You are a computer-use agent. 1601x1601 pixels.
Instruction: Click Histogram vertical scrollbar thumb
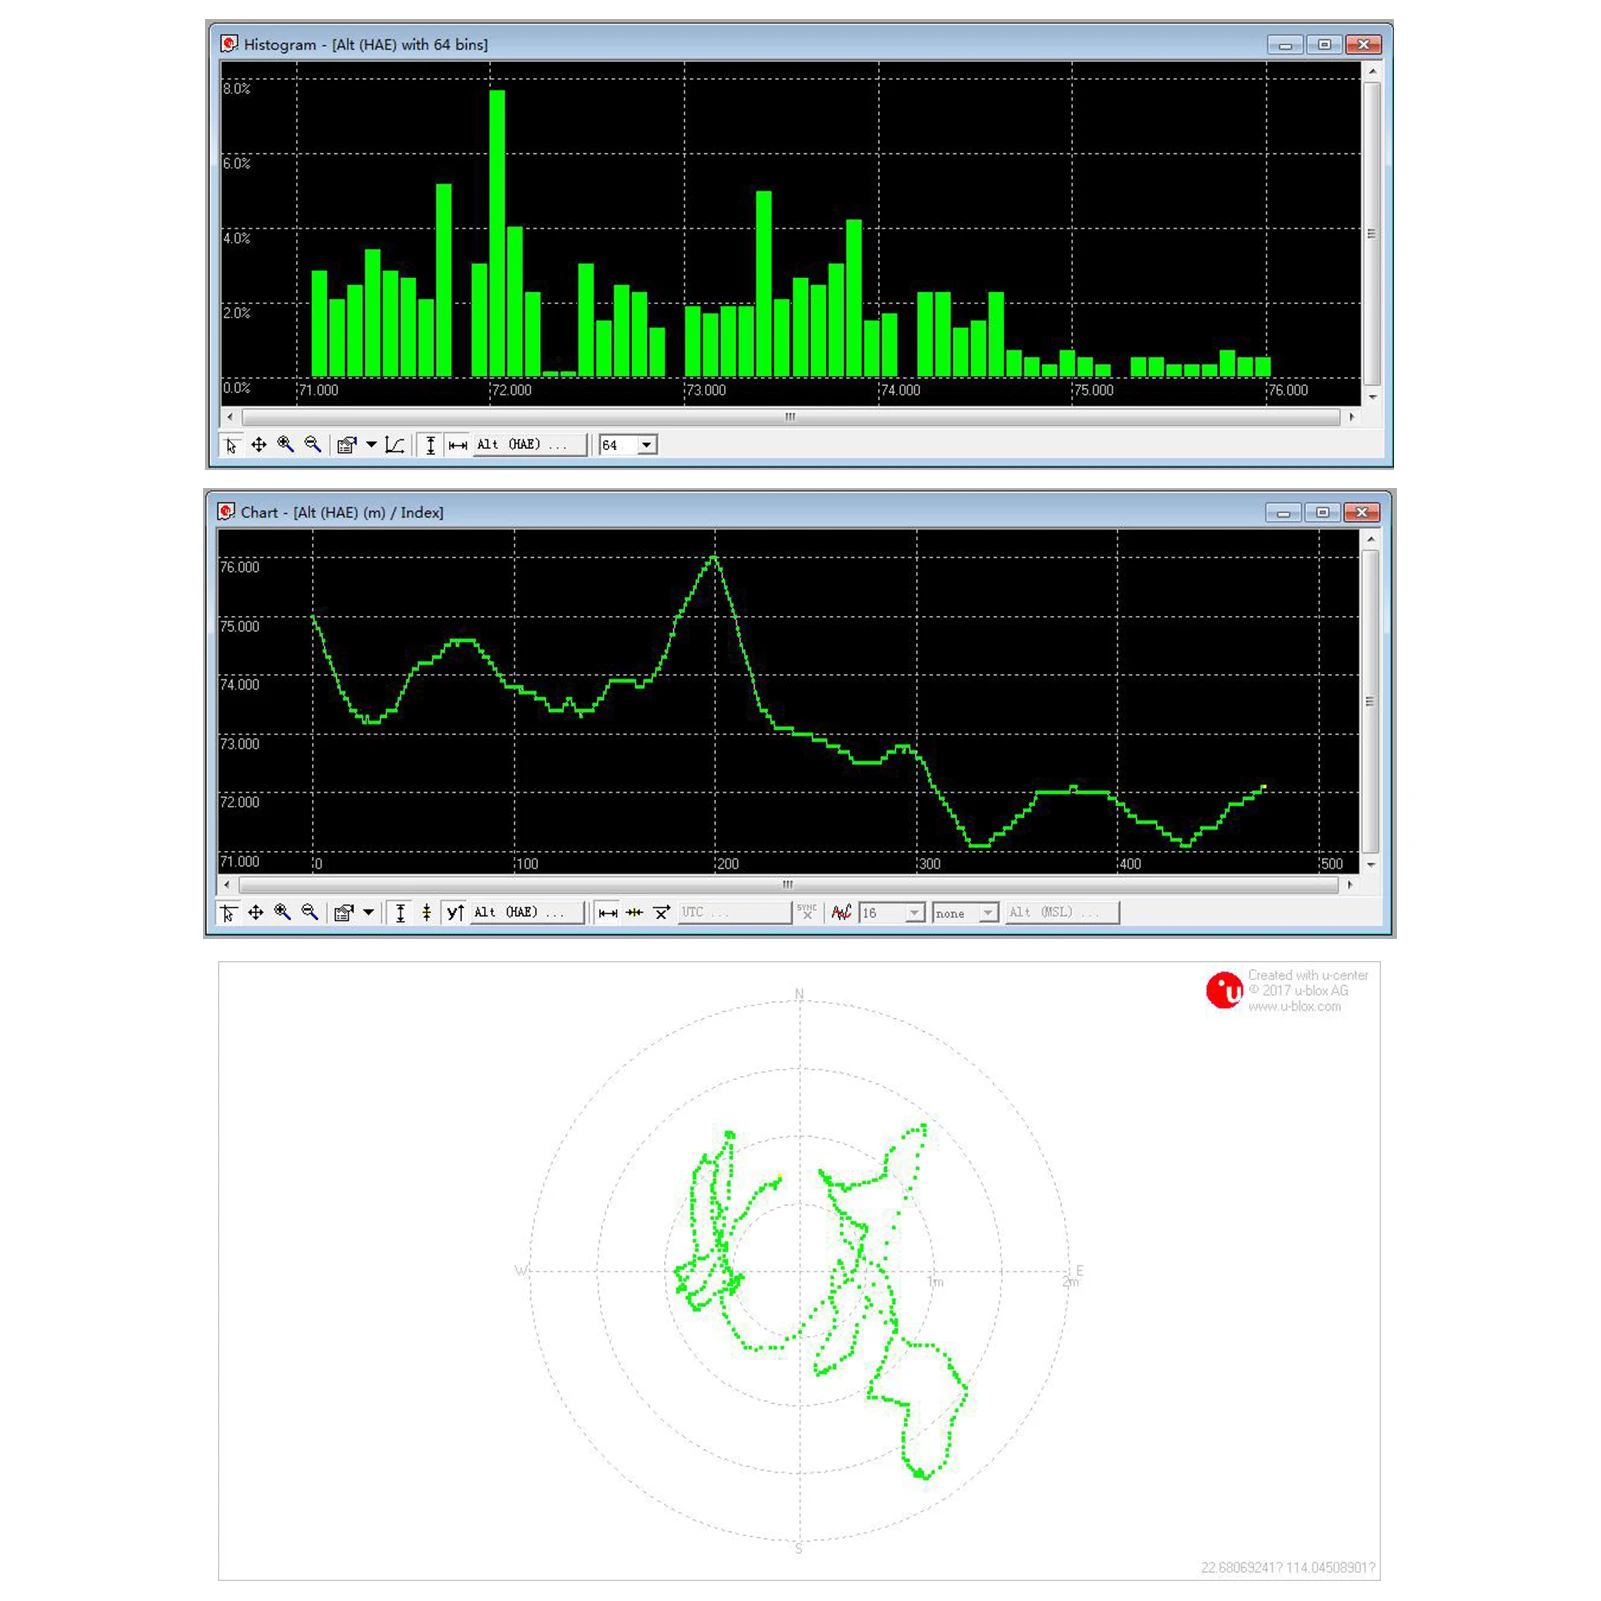(1372, 234)
